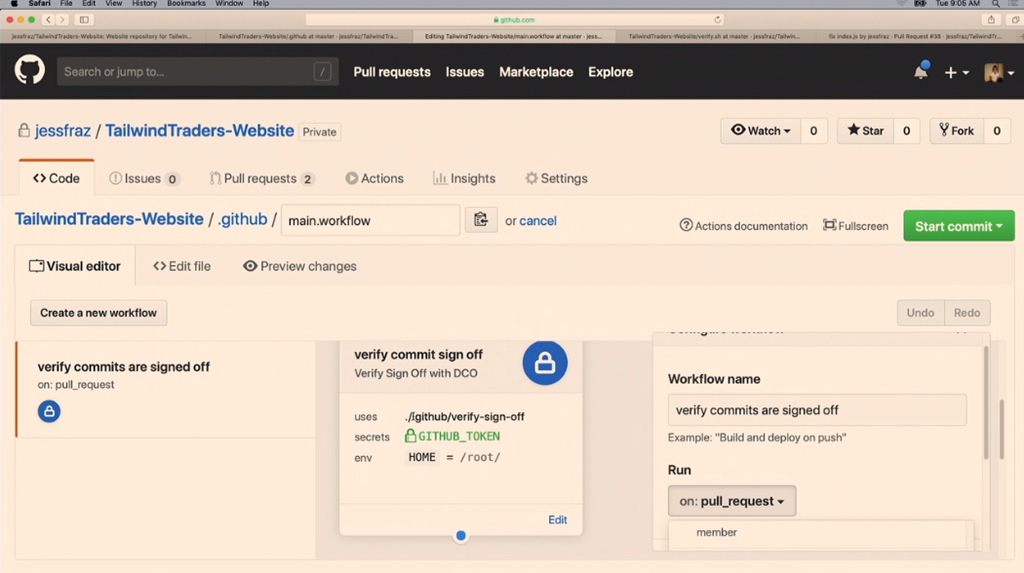Switch to verify.sh browser tab
This screenshot has height=573, width=1024.
[714, 37]
